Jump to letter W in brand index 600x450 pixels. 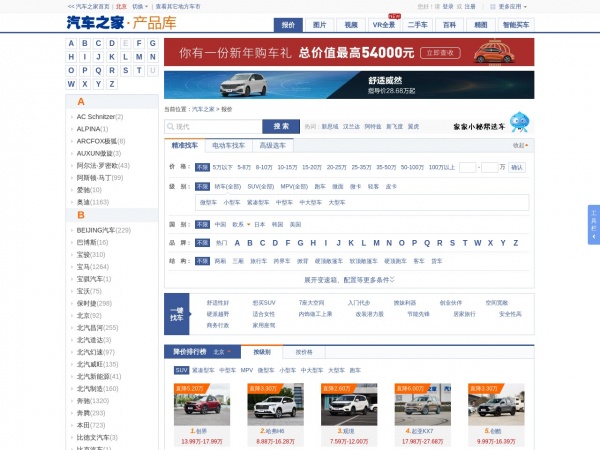[x=71, y=84]
